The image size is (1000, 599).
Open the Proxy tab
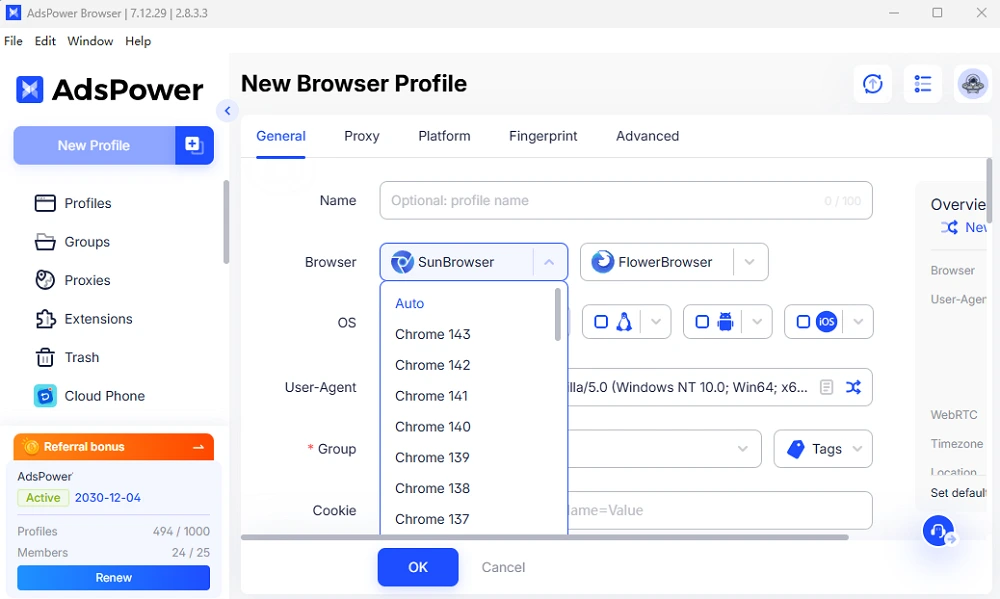coord(361,136)
